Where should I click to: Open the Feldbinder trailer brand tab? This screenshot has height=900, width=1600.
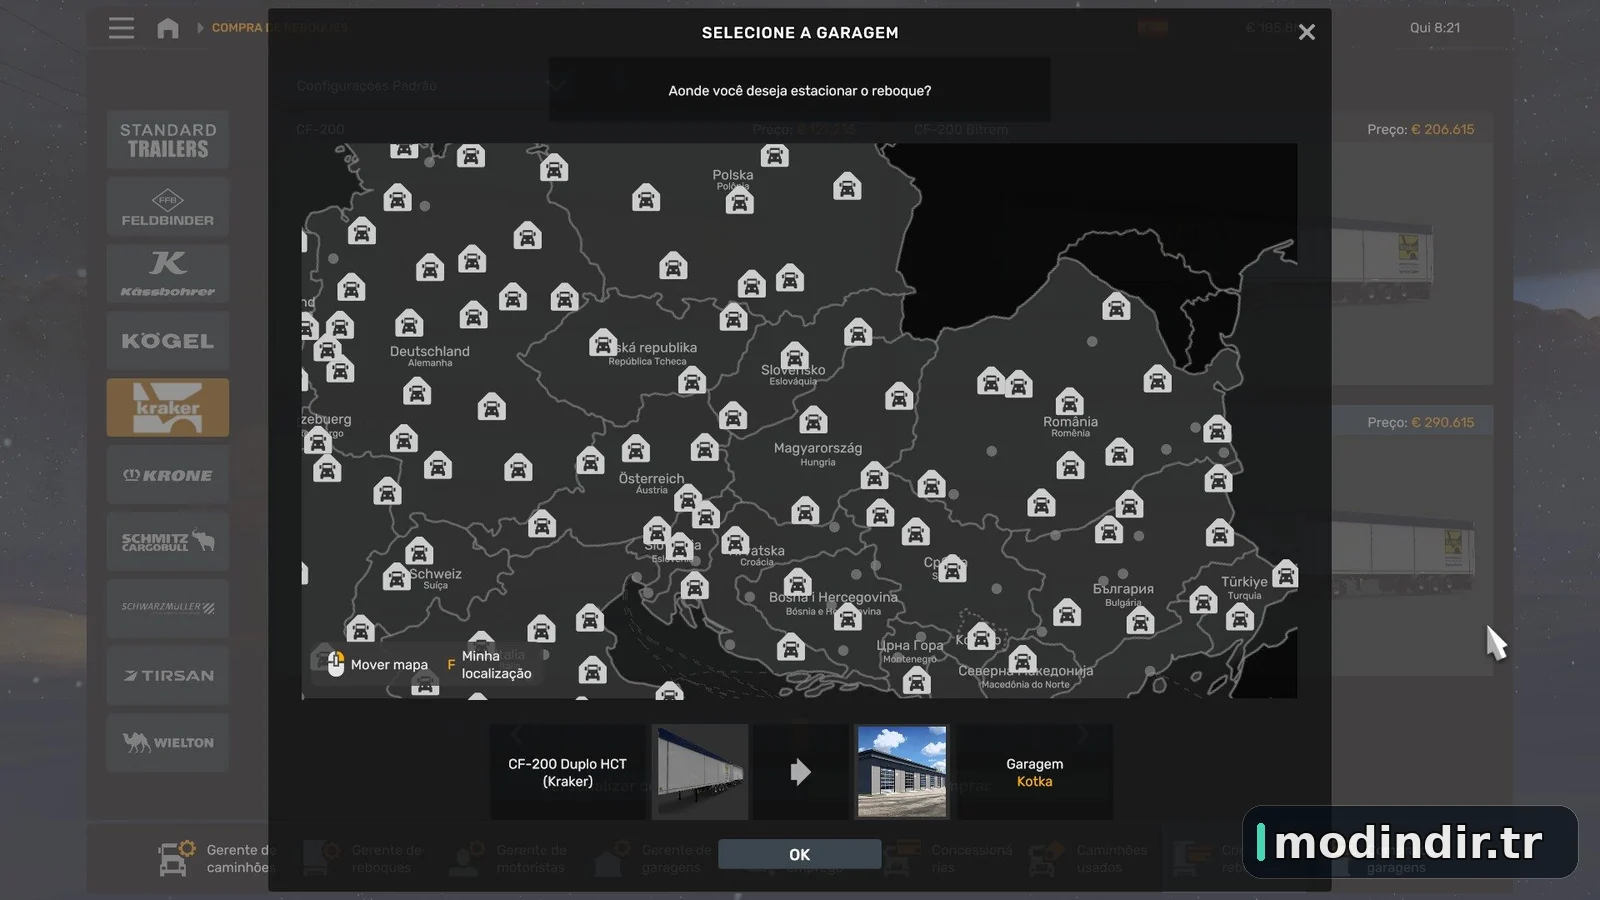[x=168, y=207]
